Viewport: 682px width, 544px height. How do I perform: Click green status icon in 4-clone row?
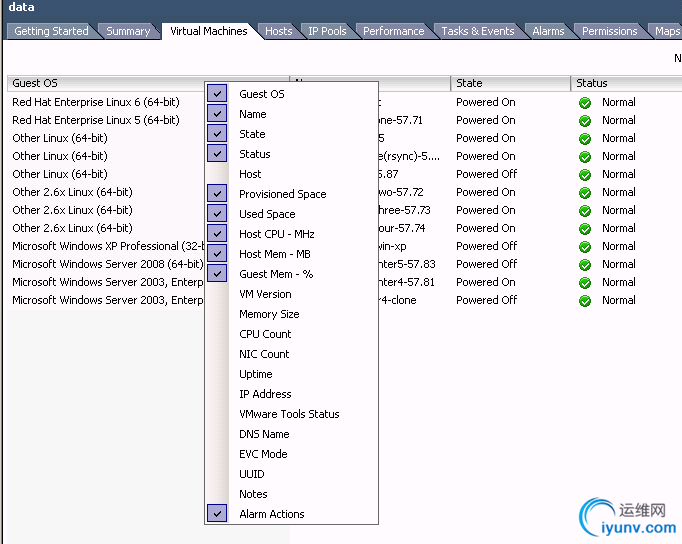(x=585, y=300)
